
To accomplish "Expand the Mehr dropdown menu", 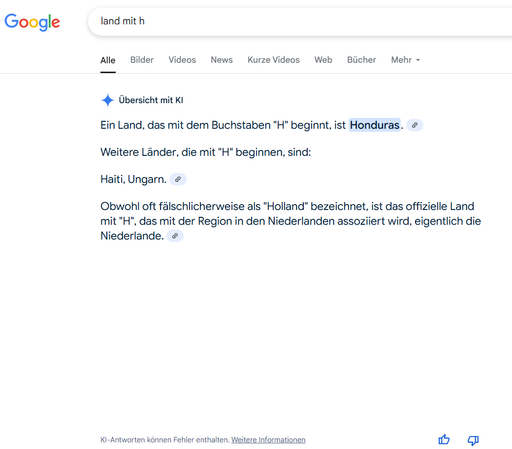I will click(405, 60).
